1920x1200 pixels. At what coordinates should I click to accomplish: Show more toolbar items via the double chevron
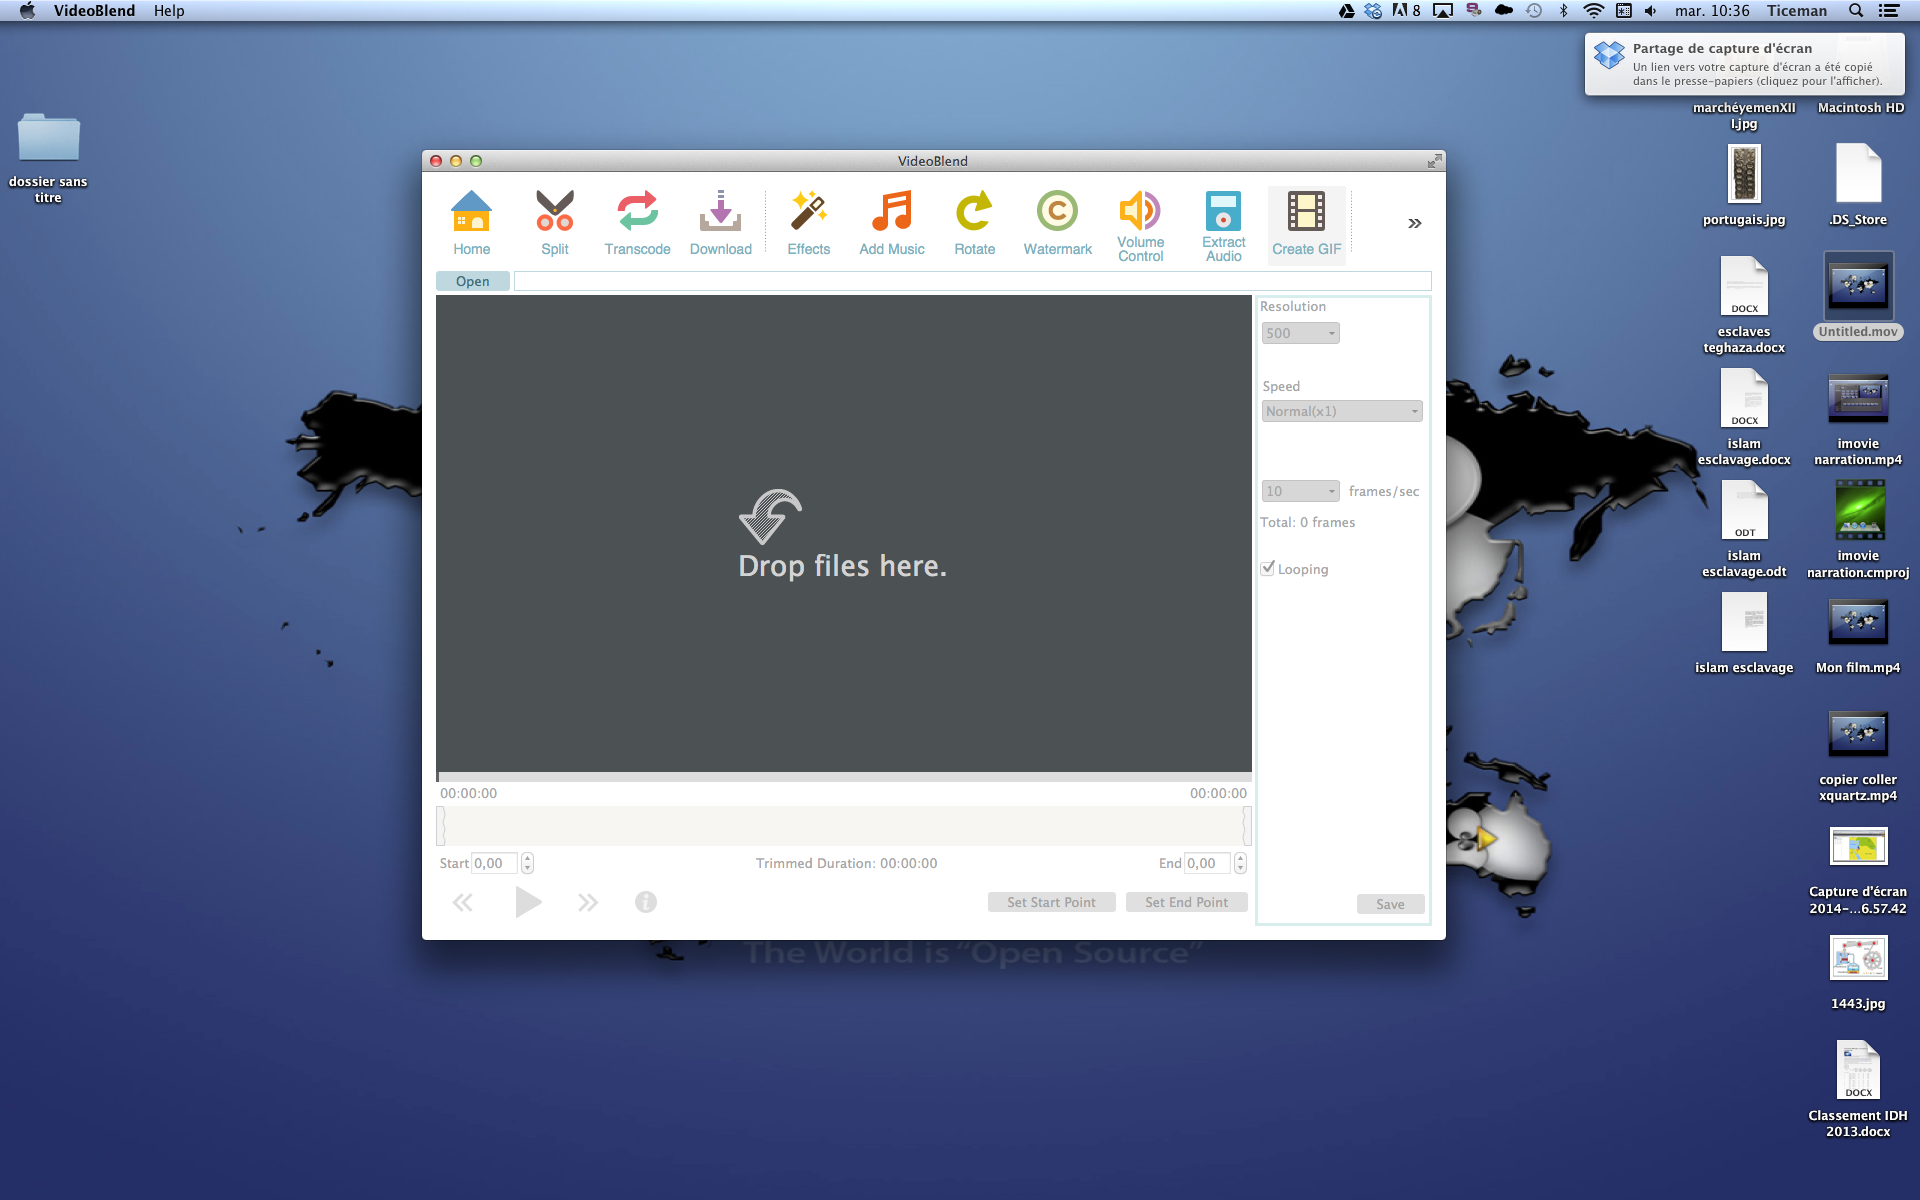(x=1414, y=223)
